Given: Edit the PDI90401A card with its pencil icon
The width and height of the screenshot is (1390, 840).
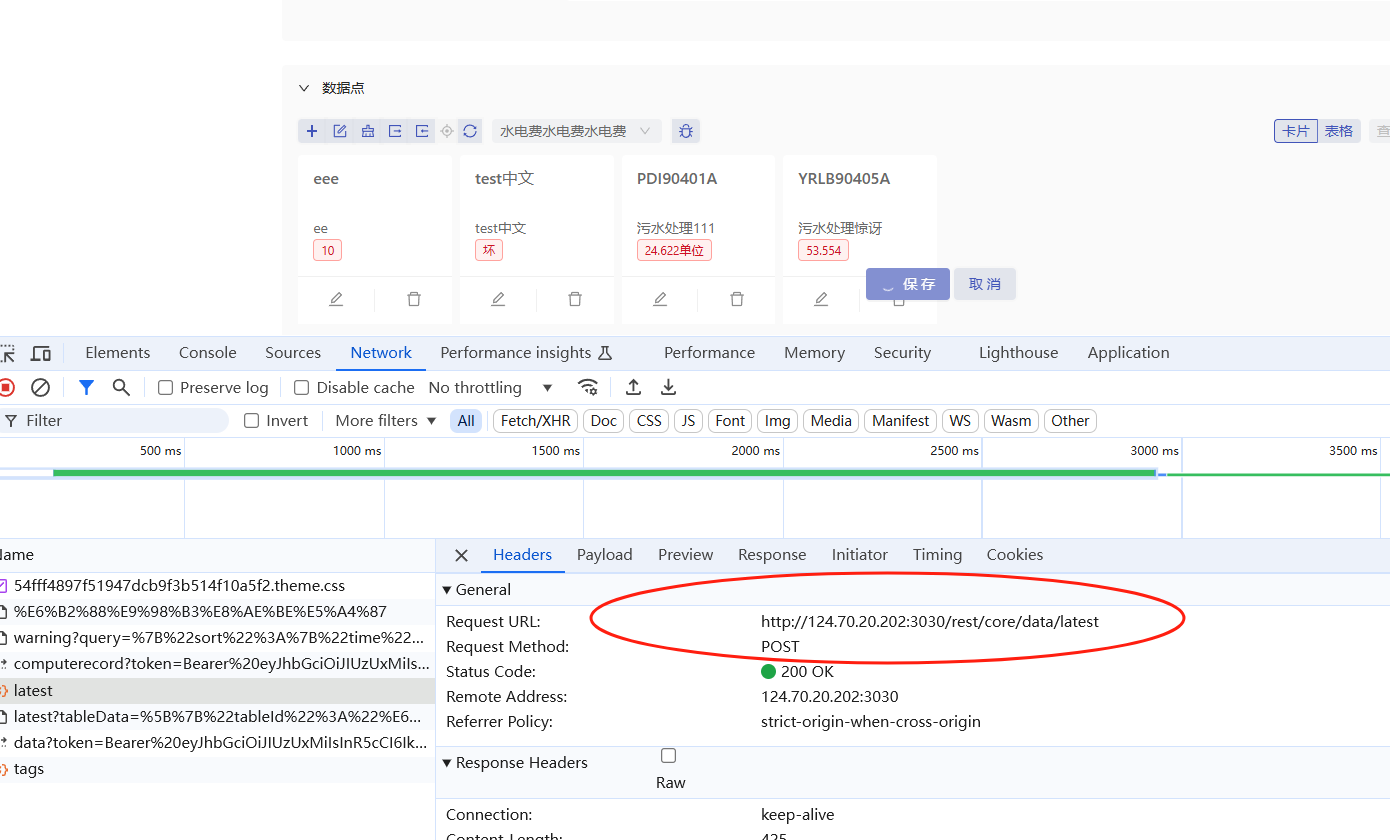Looking at the screenshot, I should [660, 299].
